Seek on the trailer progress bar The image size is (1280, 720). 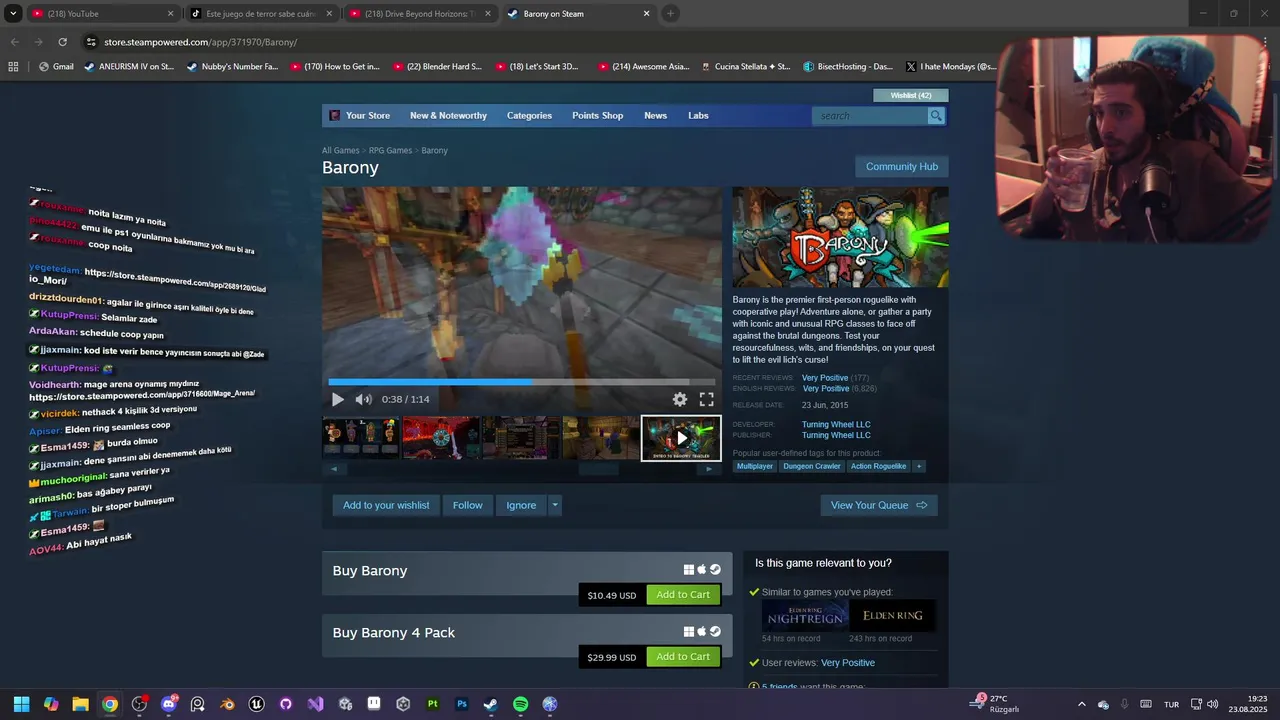click(x=522, y=382)
